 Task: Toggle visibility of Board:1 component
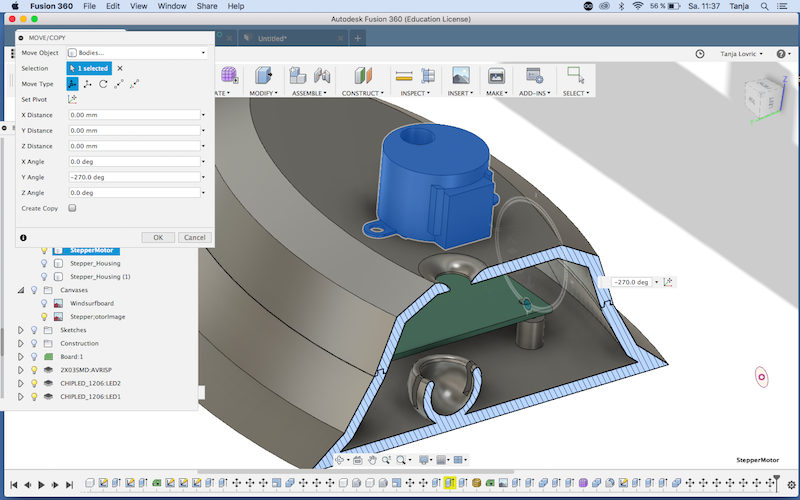pyautogui.click(x=34, y=357)
